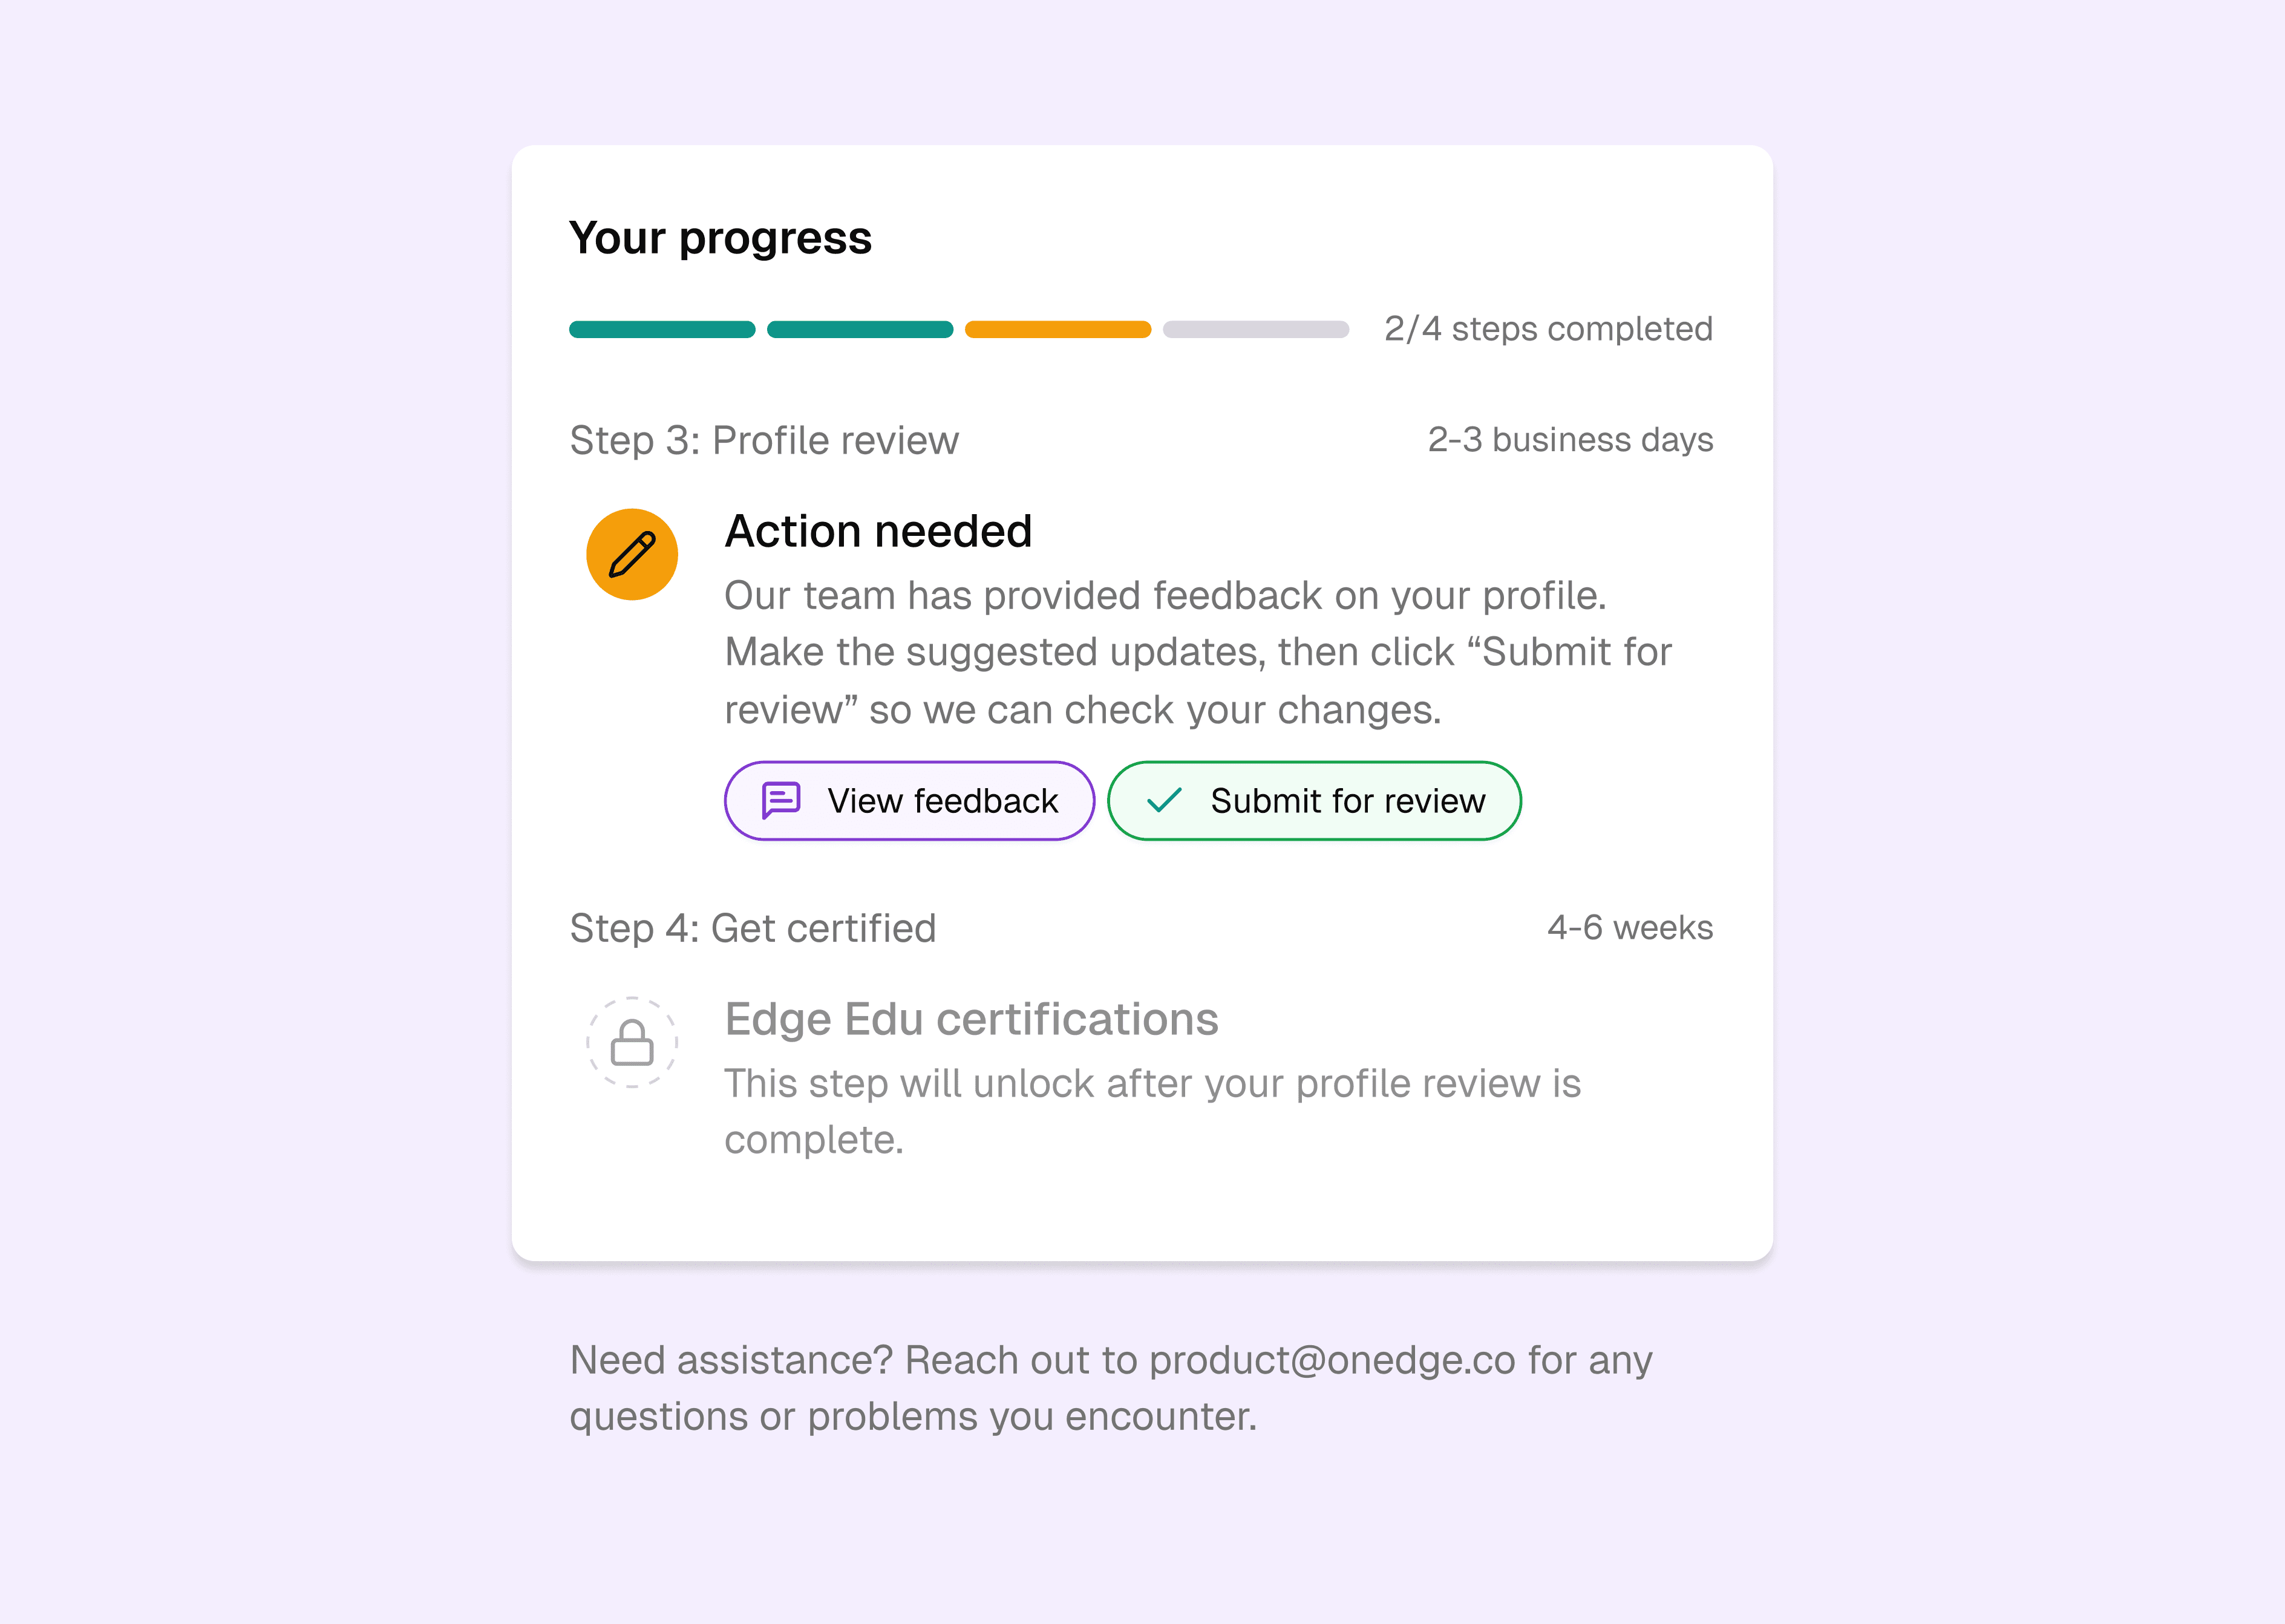Click the Edge Edu certifications title
The height and width of the screenshot is (1624, 2285).
(x=971, y=1019)
